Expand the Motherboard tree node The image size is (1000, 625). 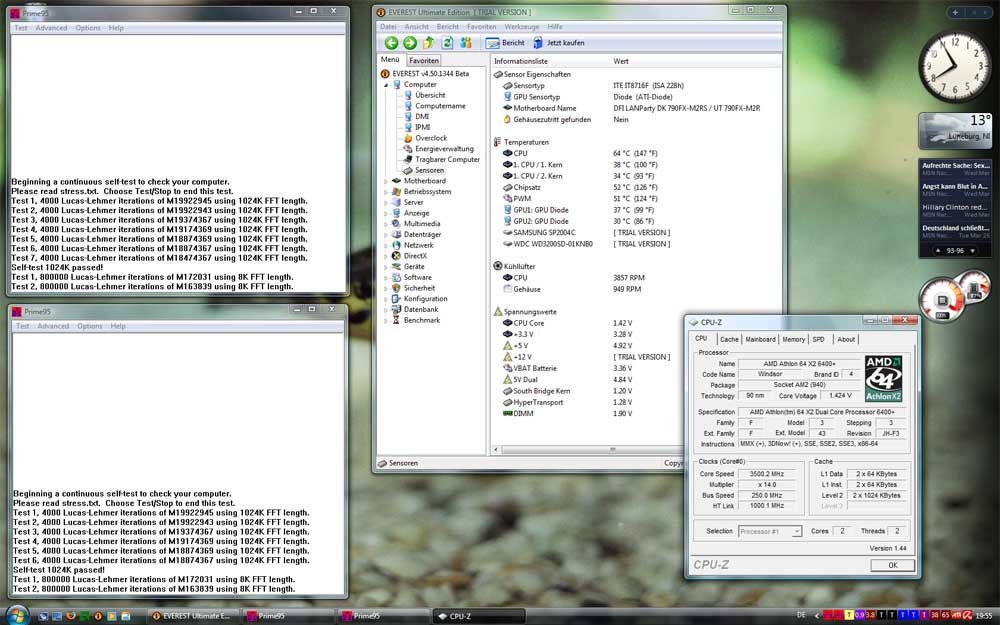coord(386,181)
